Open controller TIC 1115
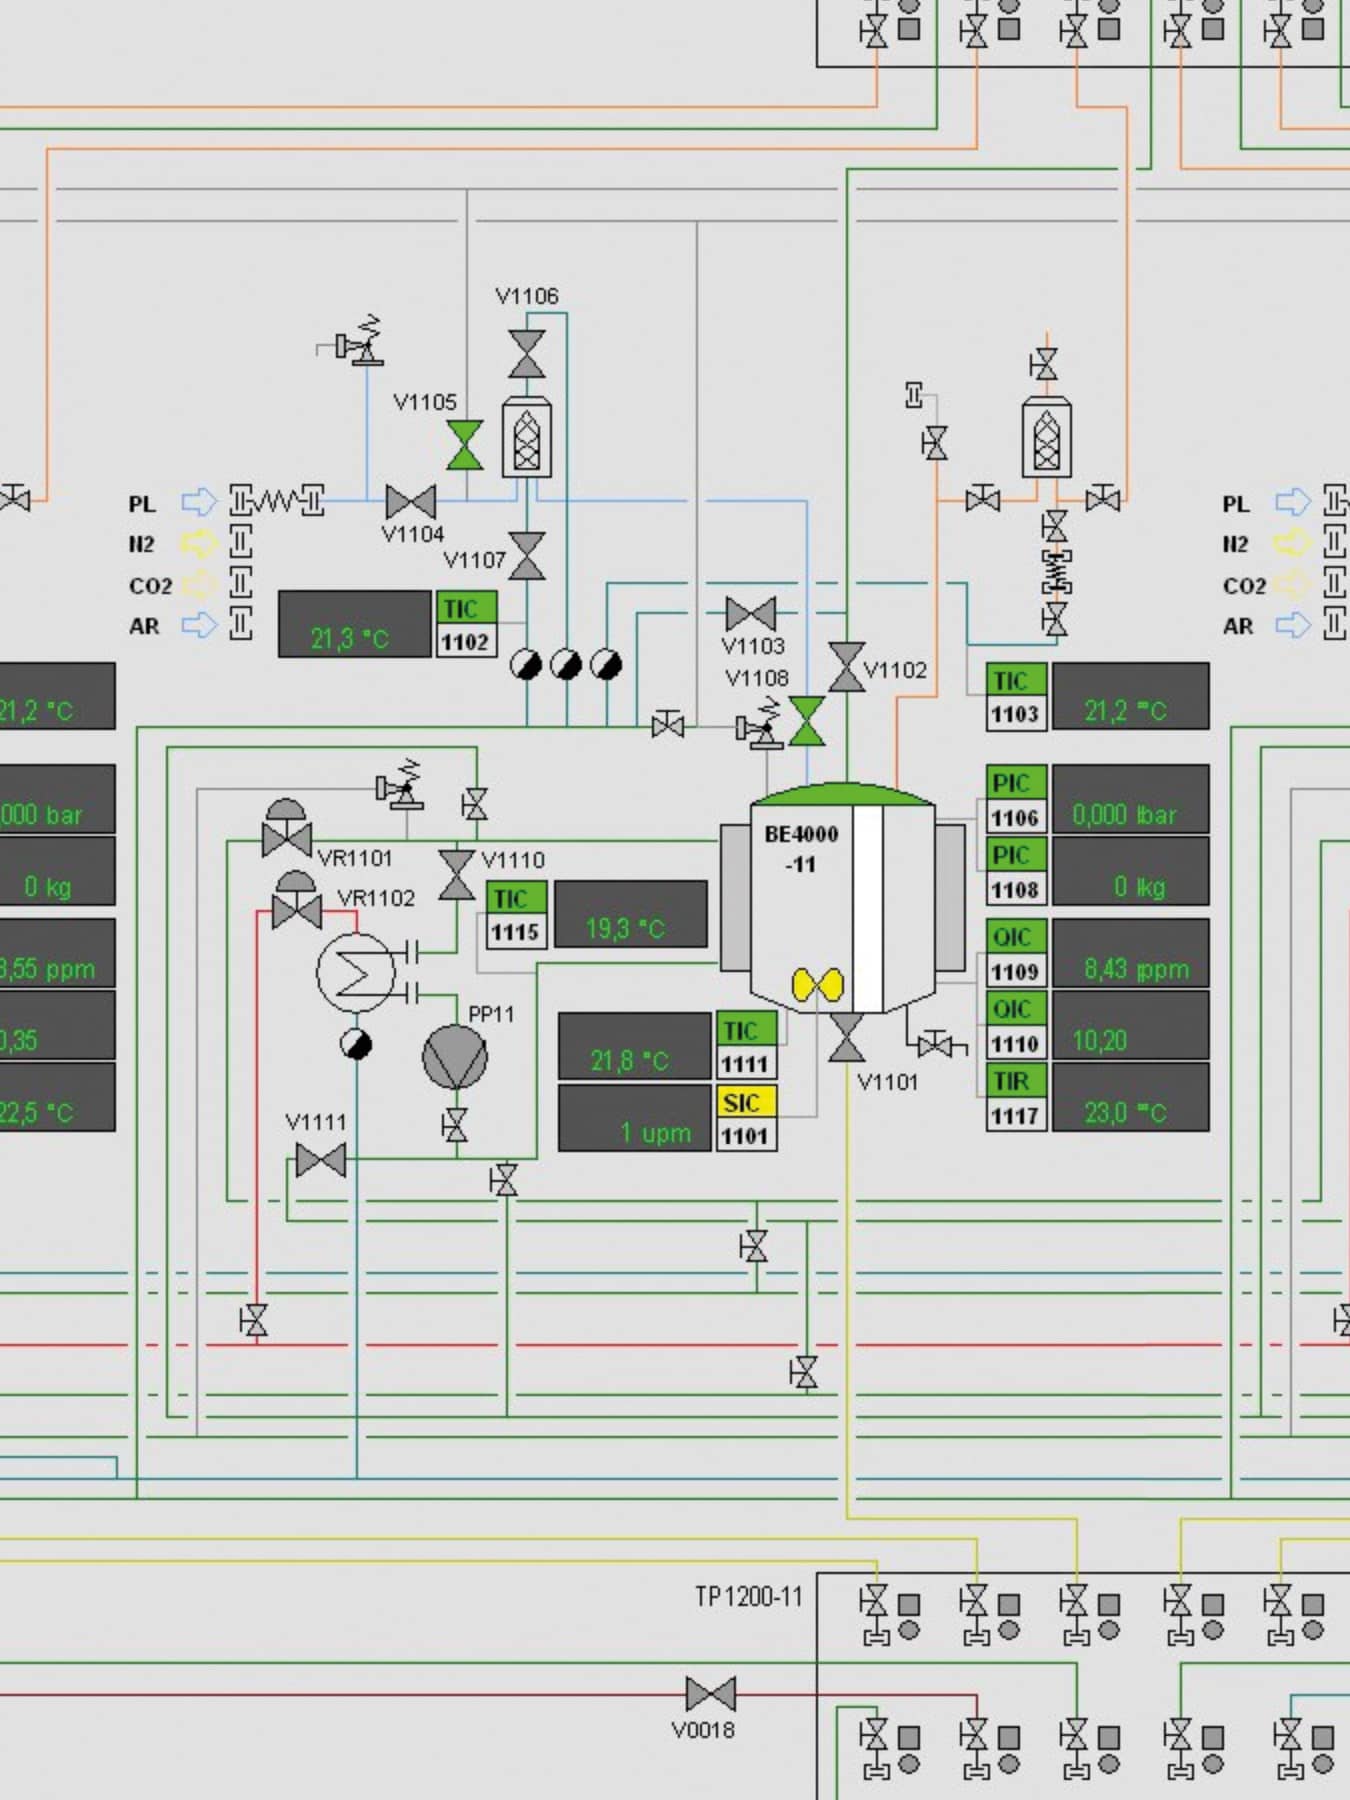The width and height of the screenshot is (1350, 1800). tap(516, 915)
